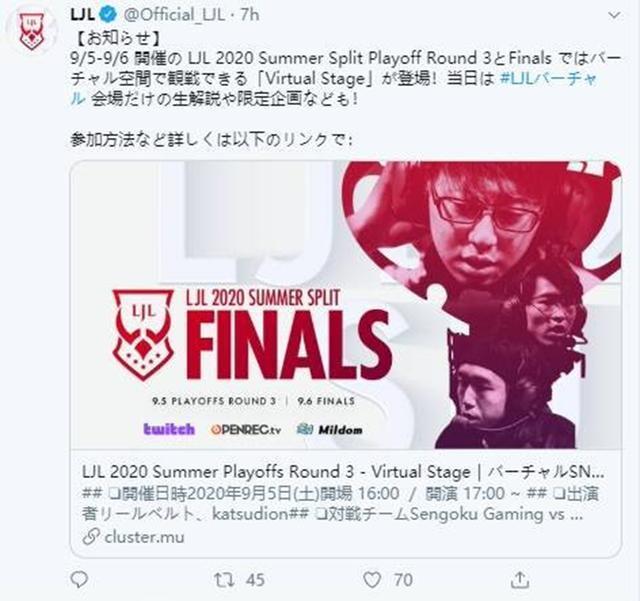
Task: Open the tweet options chevron menu
Action: (614, 16)
